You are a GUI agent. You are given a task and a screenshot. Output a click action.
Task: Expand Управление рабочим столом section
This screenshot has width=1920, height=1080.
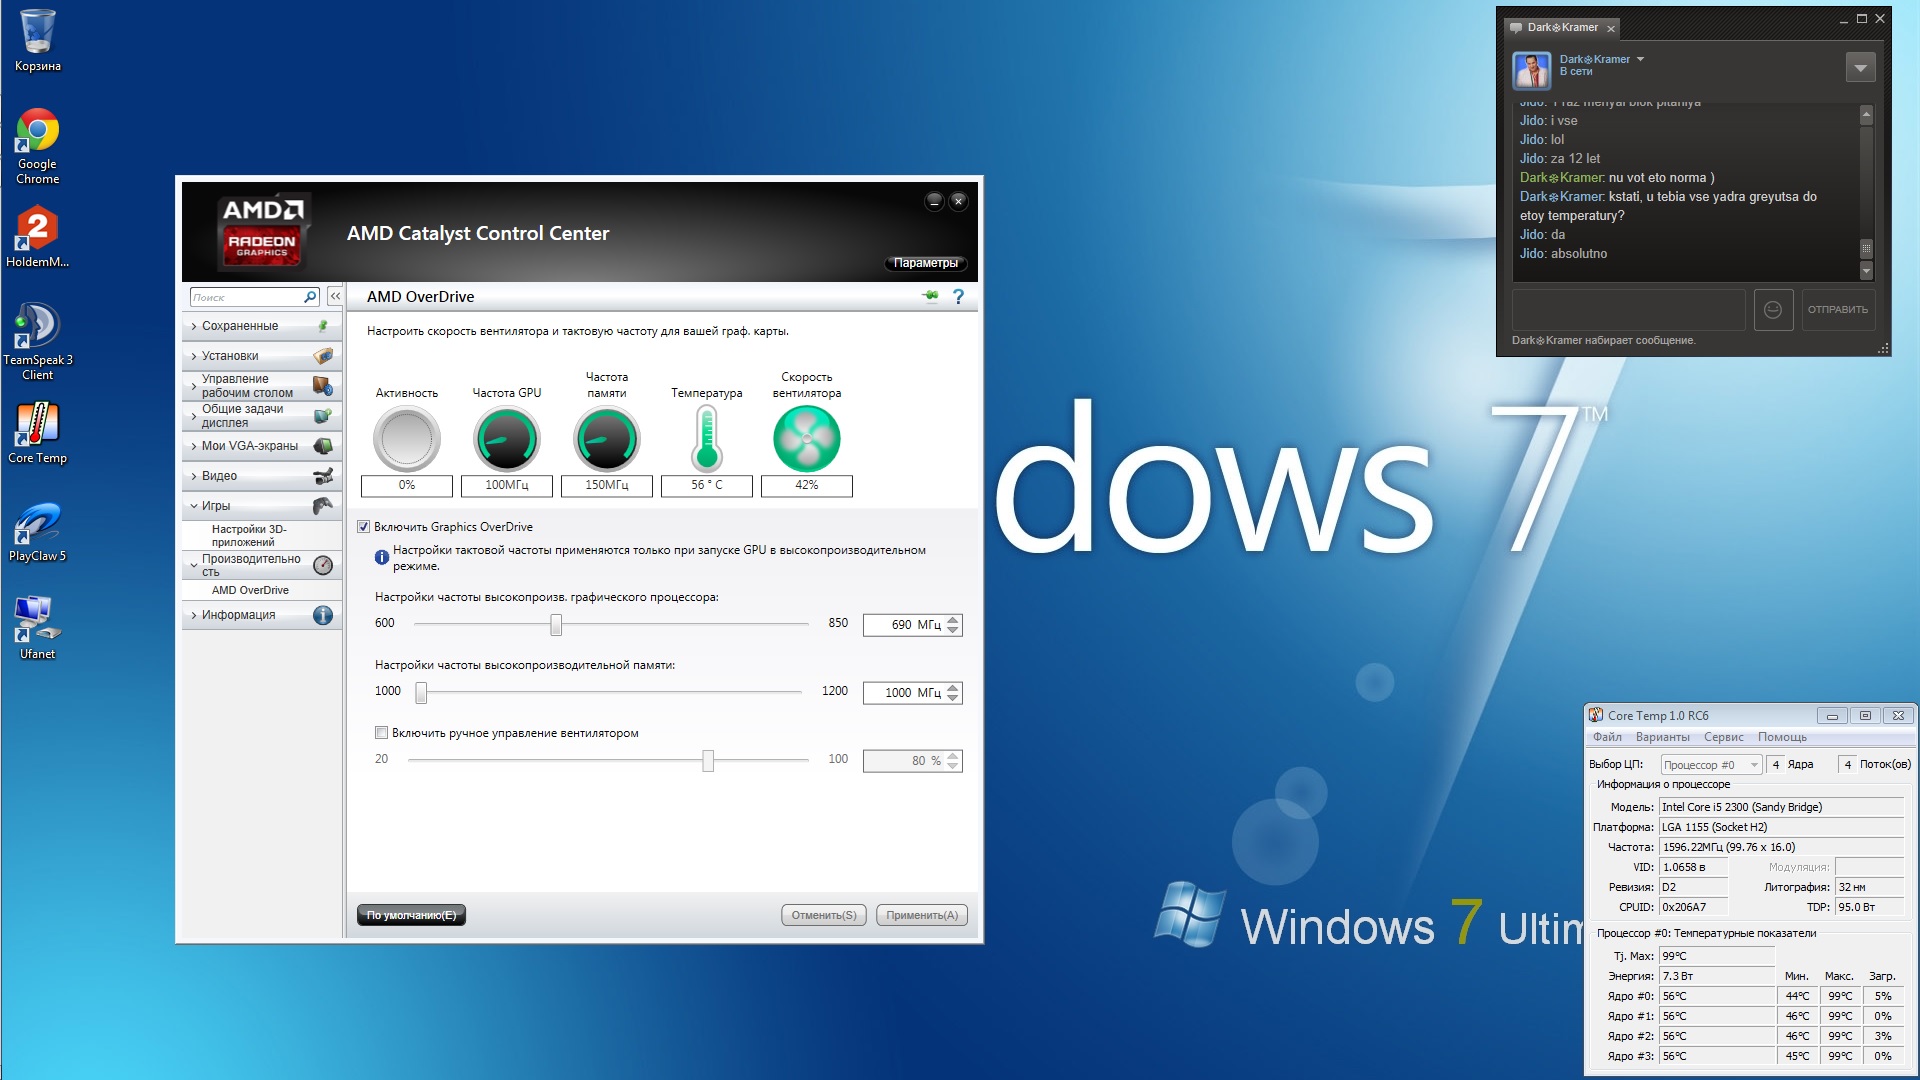[x=262, y=386]
